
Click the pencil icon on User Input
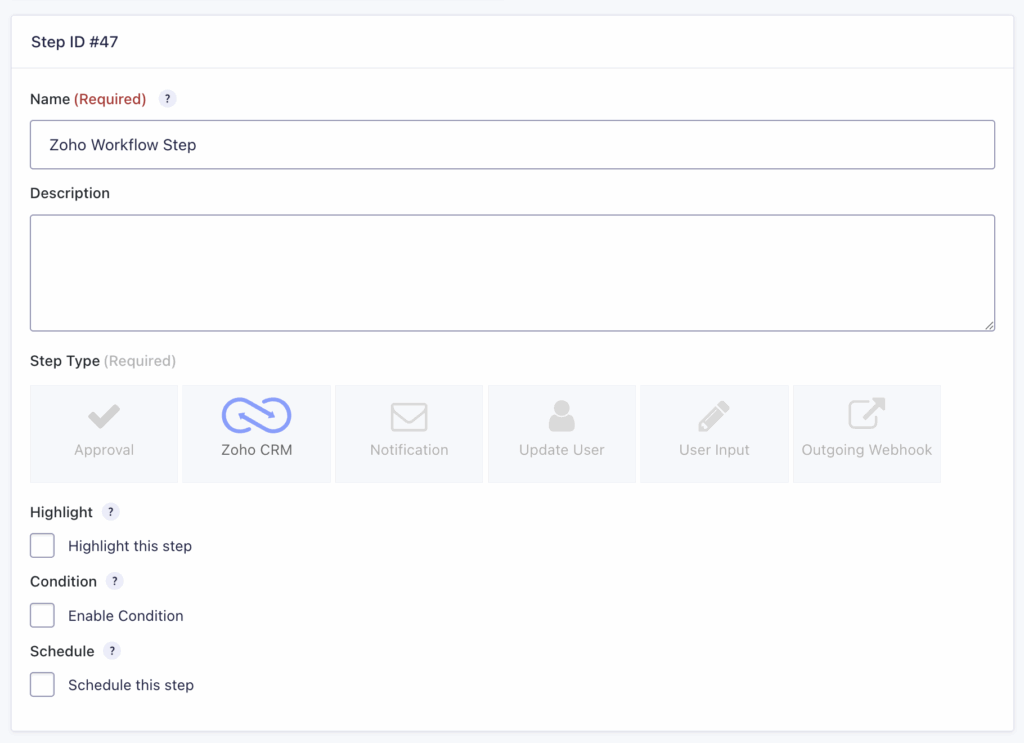click(x=714, y=417)
